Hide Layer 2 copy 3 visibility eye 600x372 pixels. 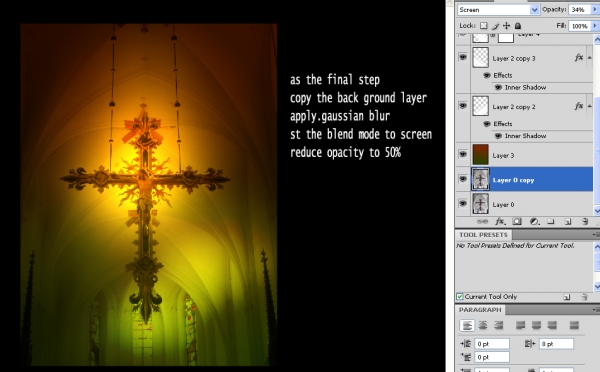click(463, 57)
